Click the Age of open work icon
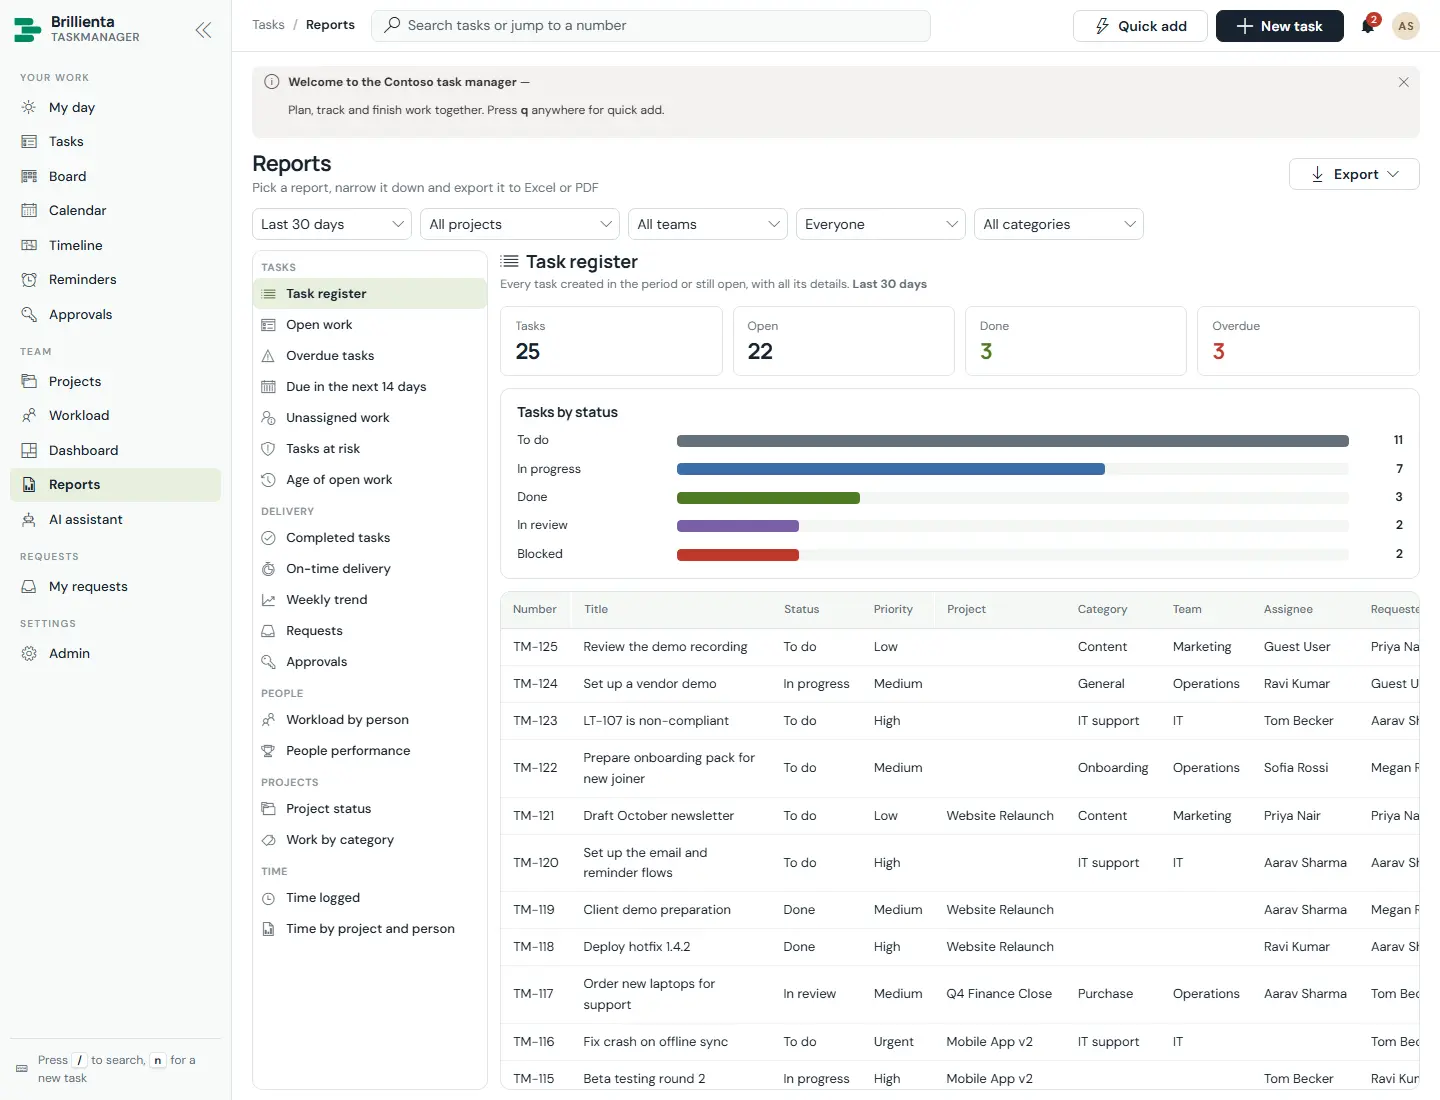 tap(268, 480)
